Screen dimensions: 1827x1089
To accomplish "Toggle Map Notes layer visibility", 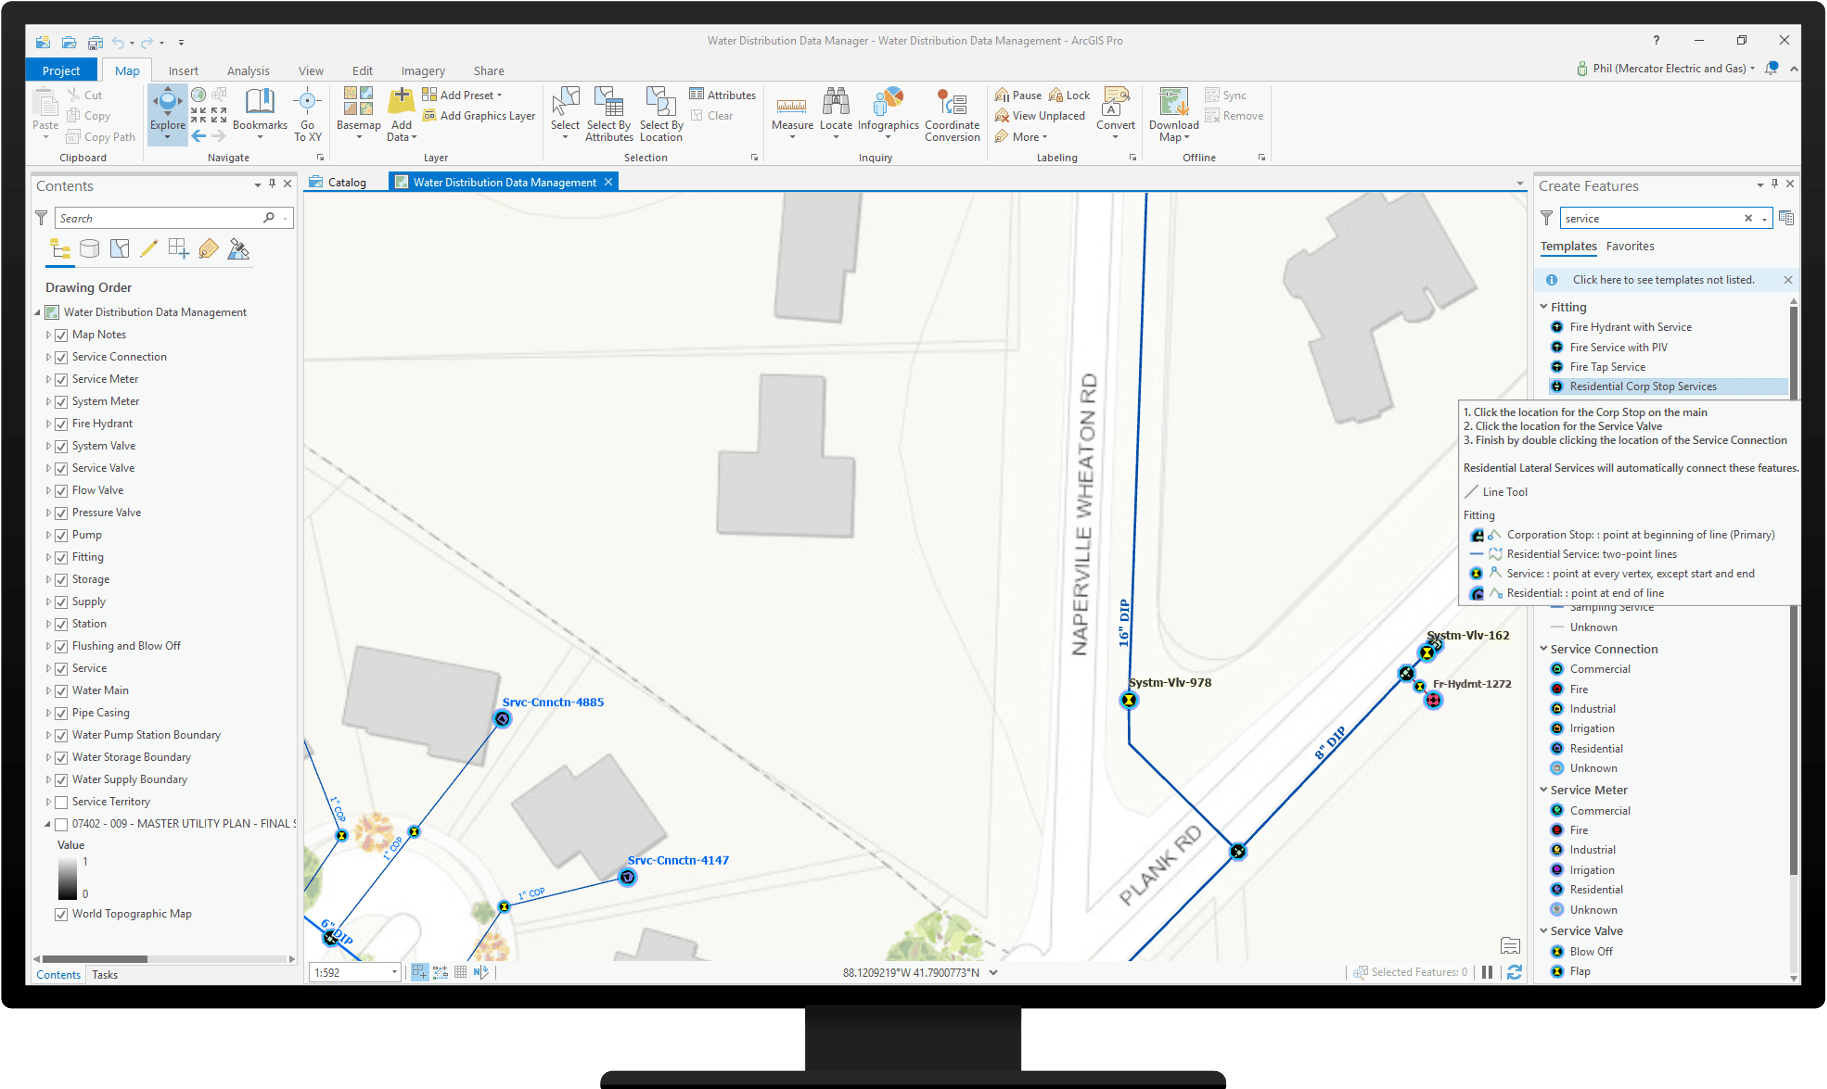I will click(61, 335).
